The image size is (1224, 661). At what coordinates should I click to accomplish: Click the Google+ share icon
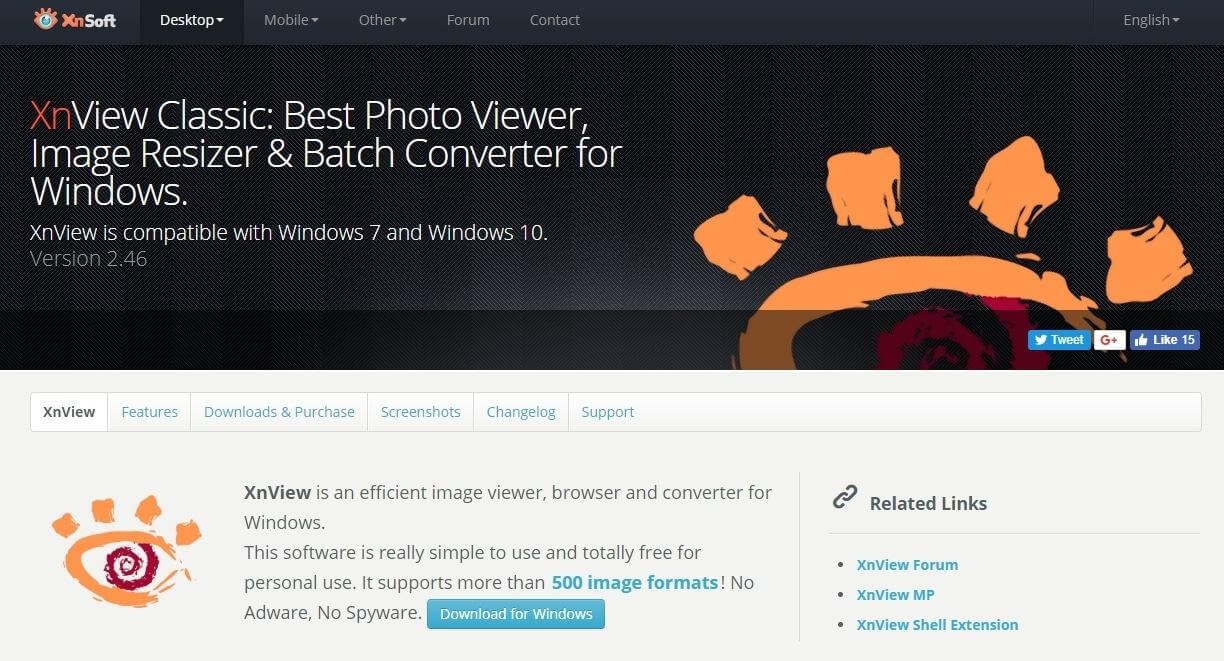[x=1108, y=340]
